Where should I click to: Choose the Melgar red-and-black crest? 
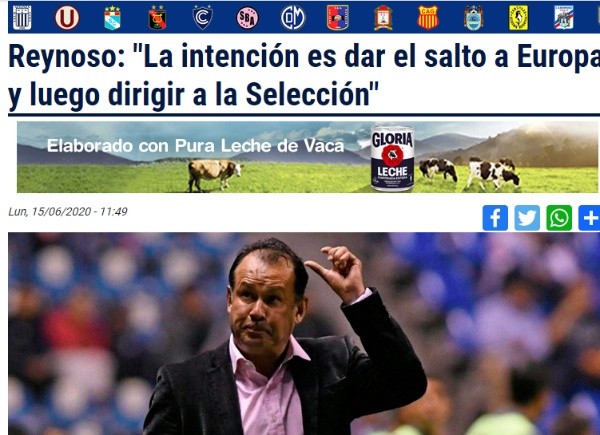coord(157,18)
